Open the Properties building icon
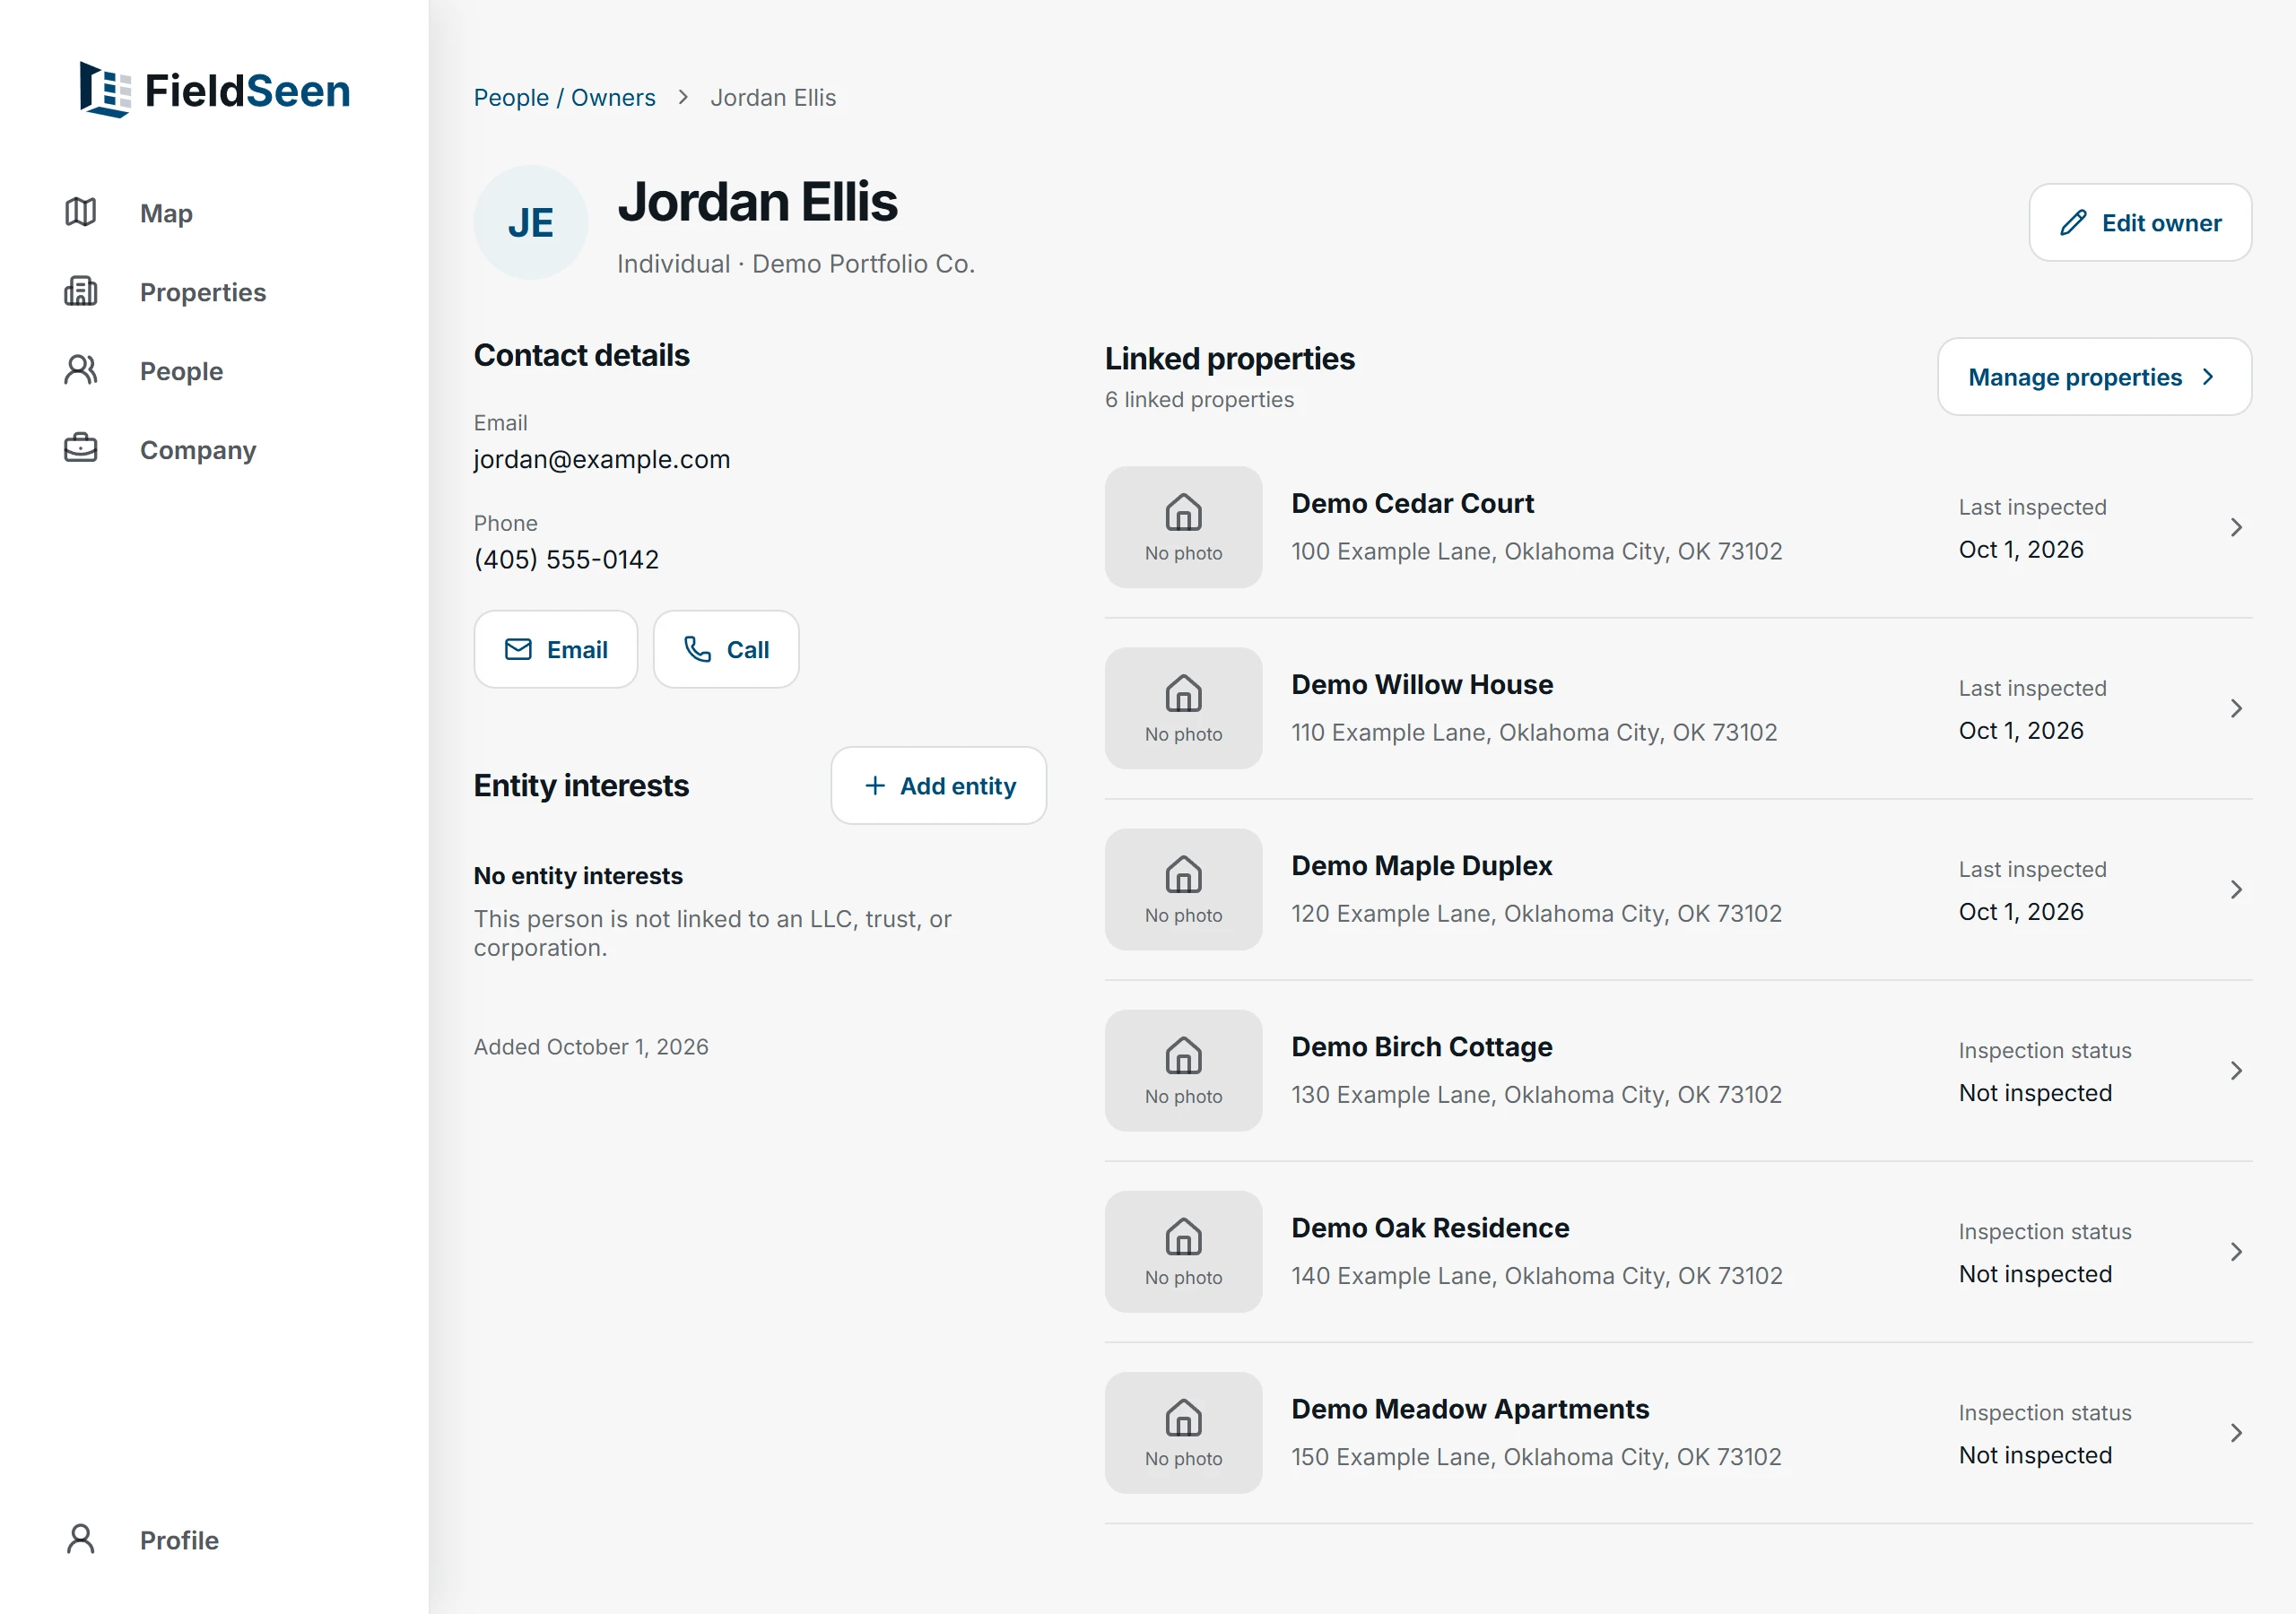Viewport: 2296px width, 1614px height. tap(81, 291)
